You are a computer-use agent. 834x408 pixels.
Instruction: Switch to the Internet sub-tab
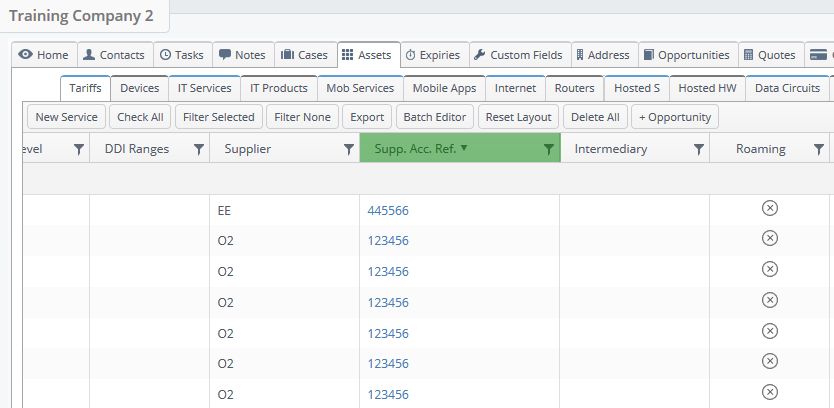(x=515, y=88)
